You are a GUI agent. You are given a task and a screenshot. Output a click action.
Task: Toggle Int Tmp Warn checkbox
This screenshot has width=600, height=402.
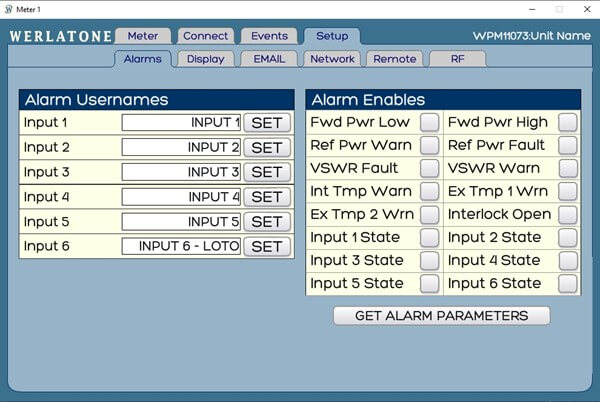pyautogui.click(x=429, y=191)
